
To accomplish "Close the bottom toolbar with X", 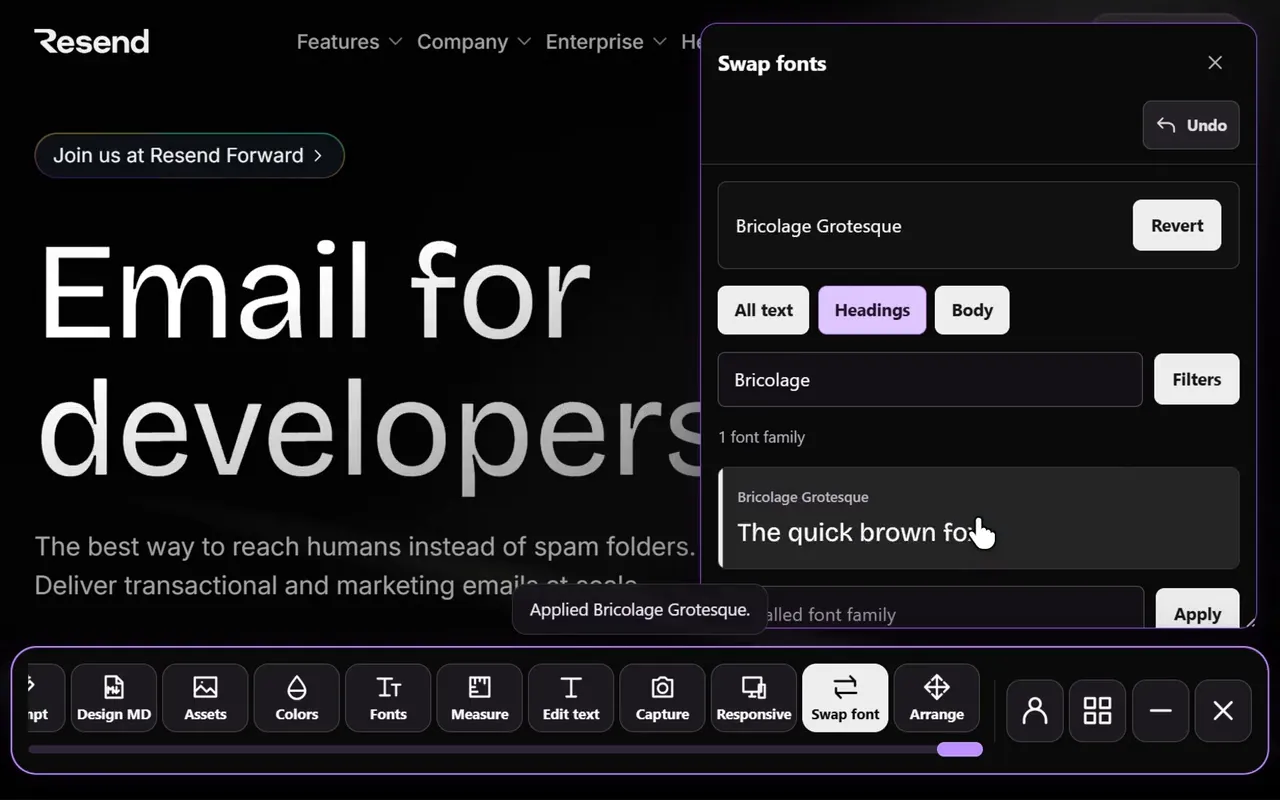I will click(x=1223, y=711).
